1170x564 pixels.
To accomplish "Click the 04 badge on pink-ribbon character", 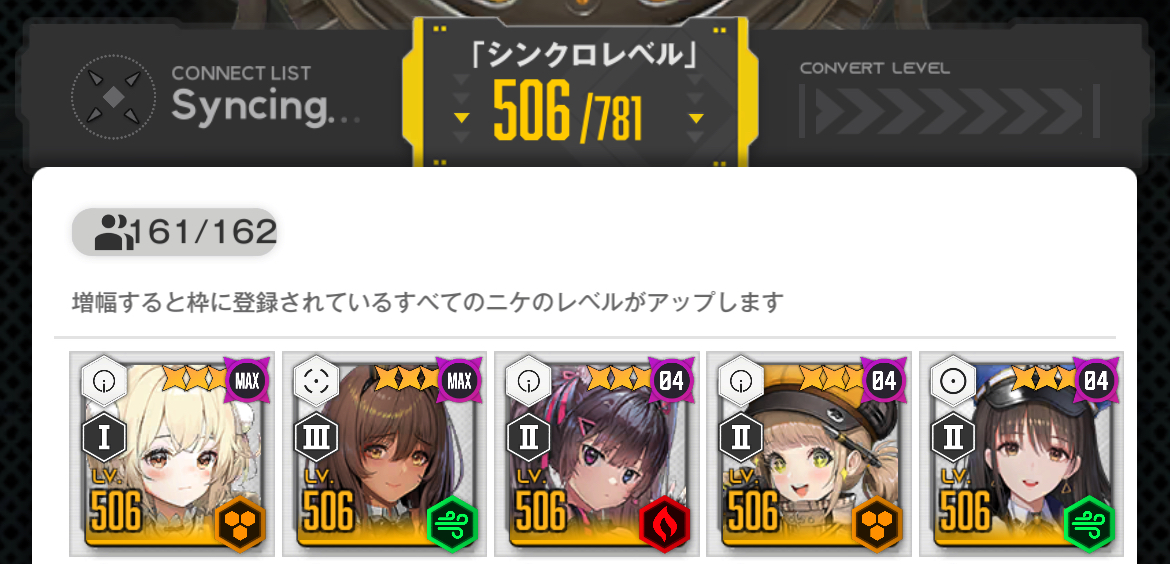I will [672, 381].
